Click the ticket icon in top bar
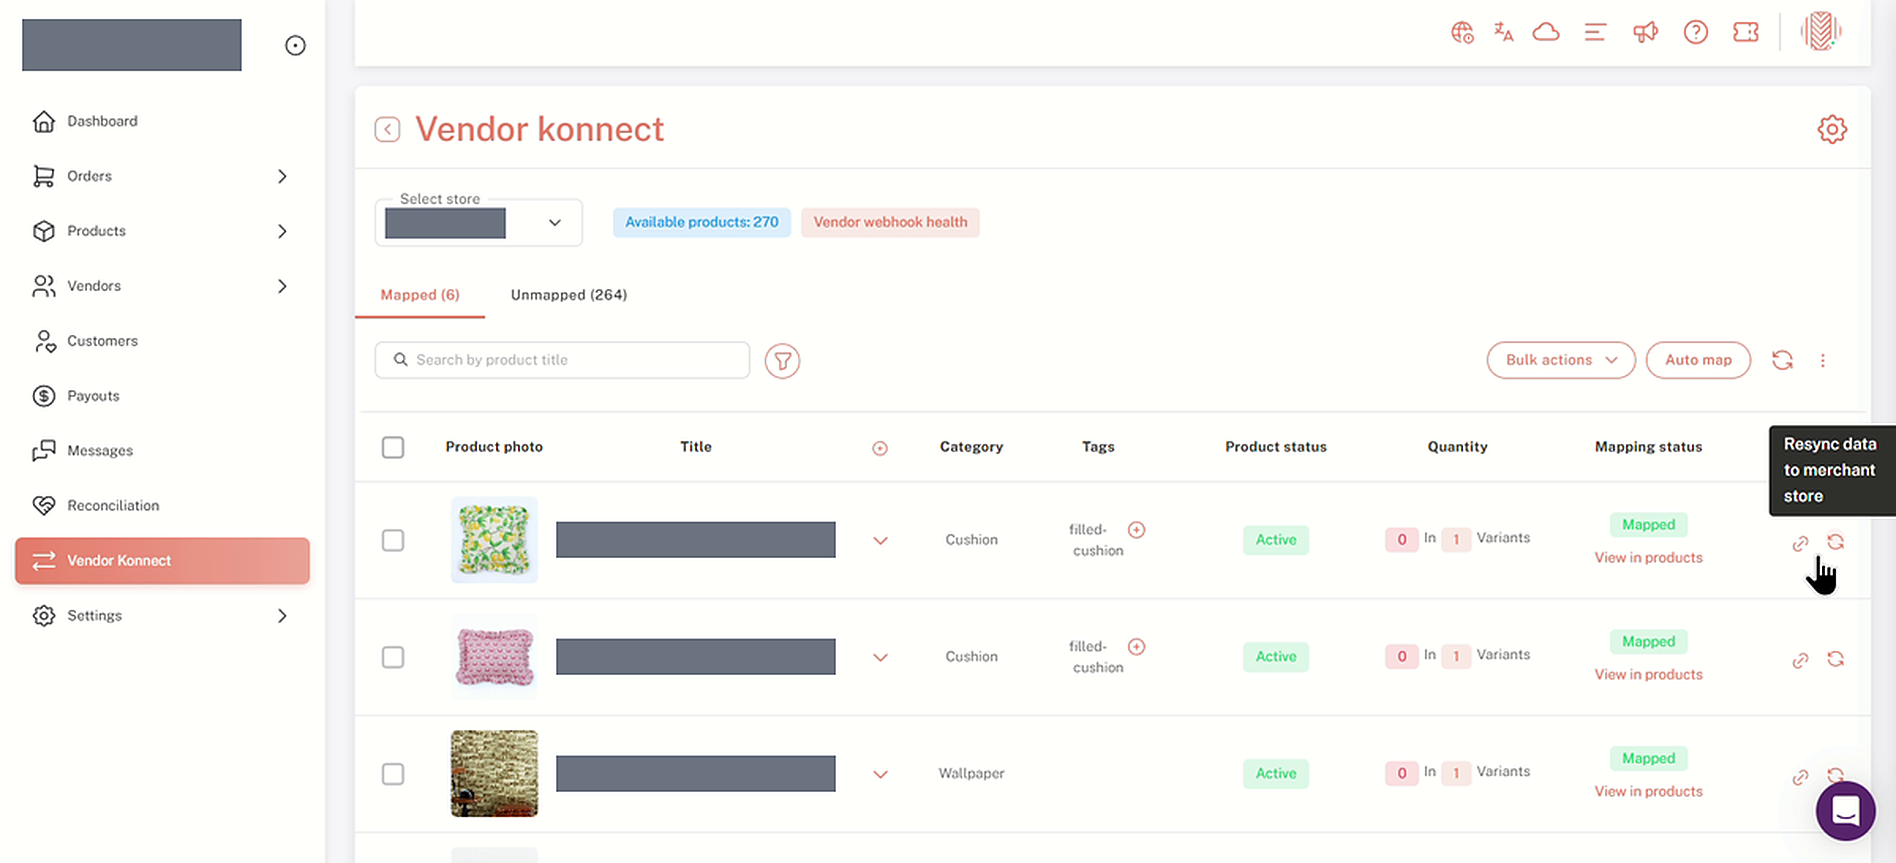The image size is (1896, 863). (1746, 32)
